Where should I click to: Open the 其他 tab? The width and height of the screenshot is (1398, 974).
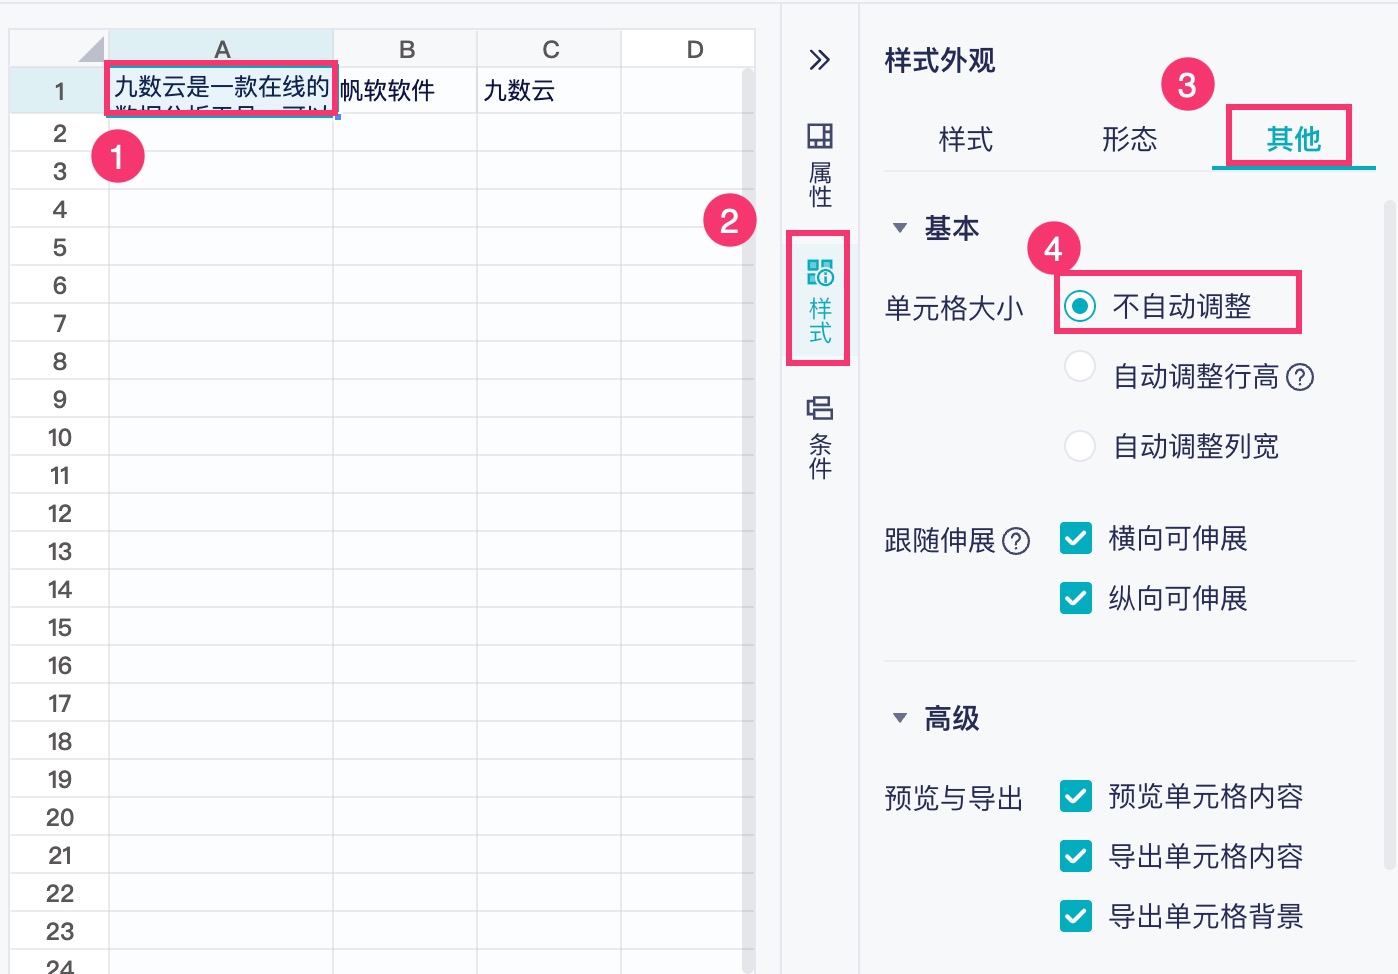coord(1293,139)
